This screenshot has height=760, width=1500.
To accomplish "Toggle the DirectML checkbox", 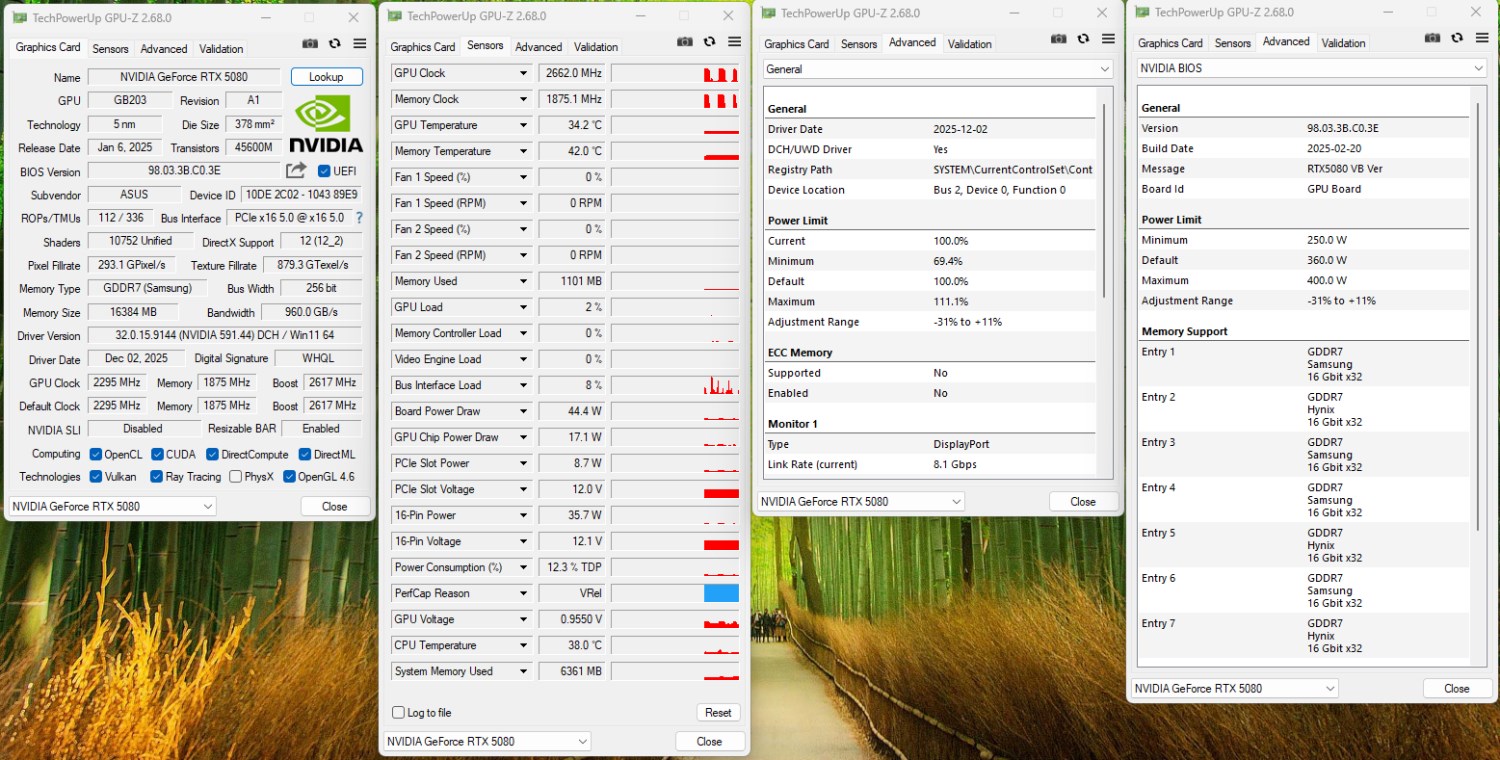I will tap(305, 454).
